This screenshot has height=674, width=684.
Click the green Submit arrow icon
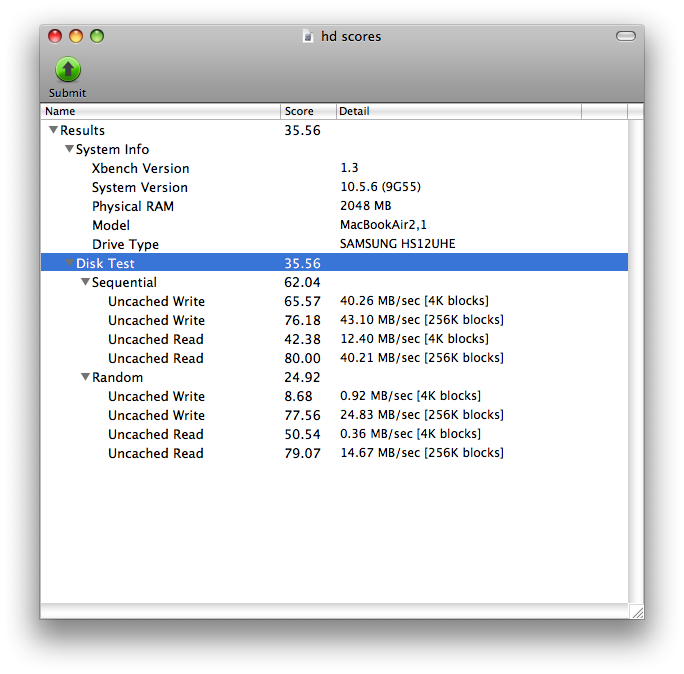pos(68,69)
